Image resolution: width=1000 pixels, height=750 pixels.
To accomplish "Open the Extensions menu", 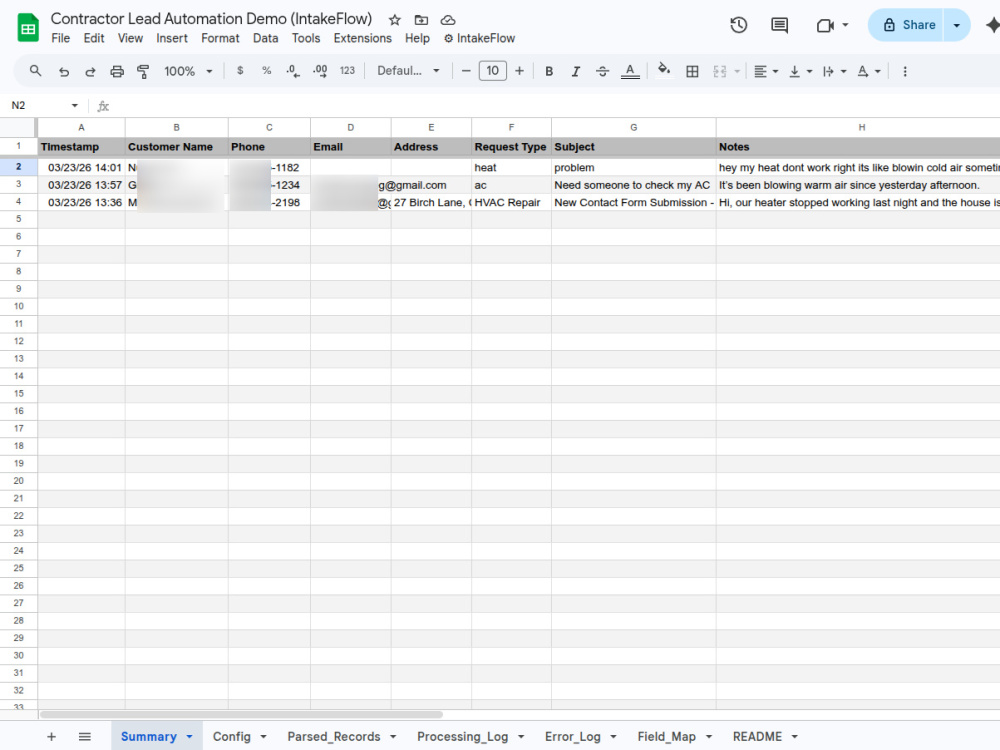I will coord(362,38).
